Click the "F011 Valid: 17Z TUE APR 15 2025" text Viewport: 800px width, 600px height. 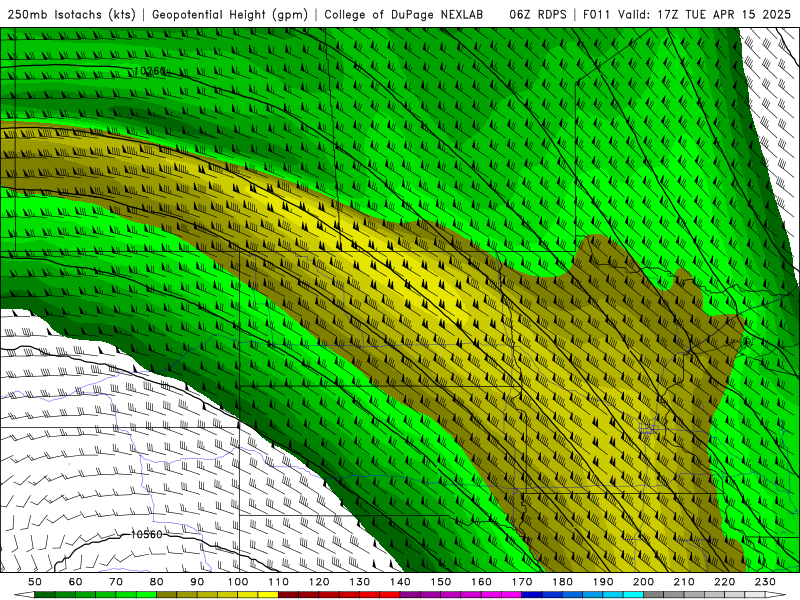[688, 15]
